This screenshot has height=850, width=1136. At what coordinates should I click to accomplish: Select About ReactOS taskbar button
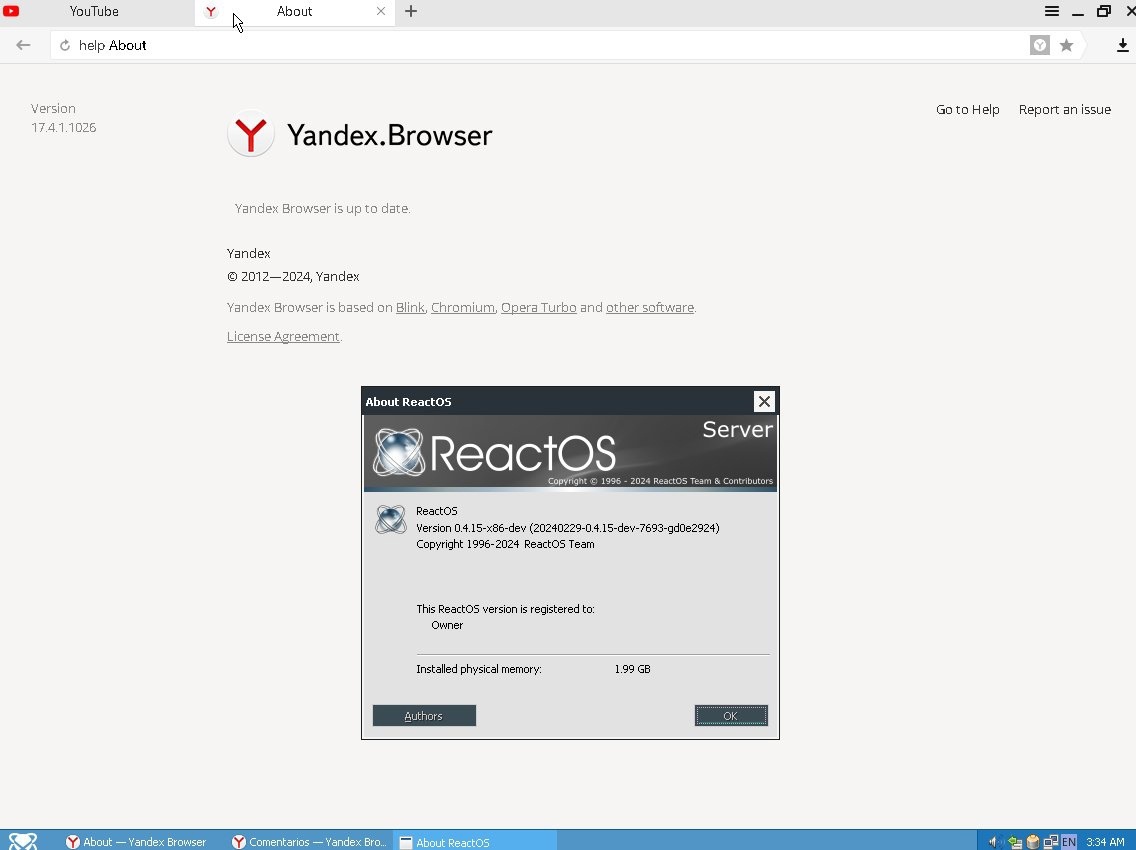click(475, 842)
